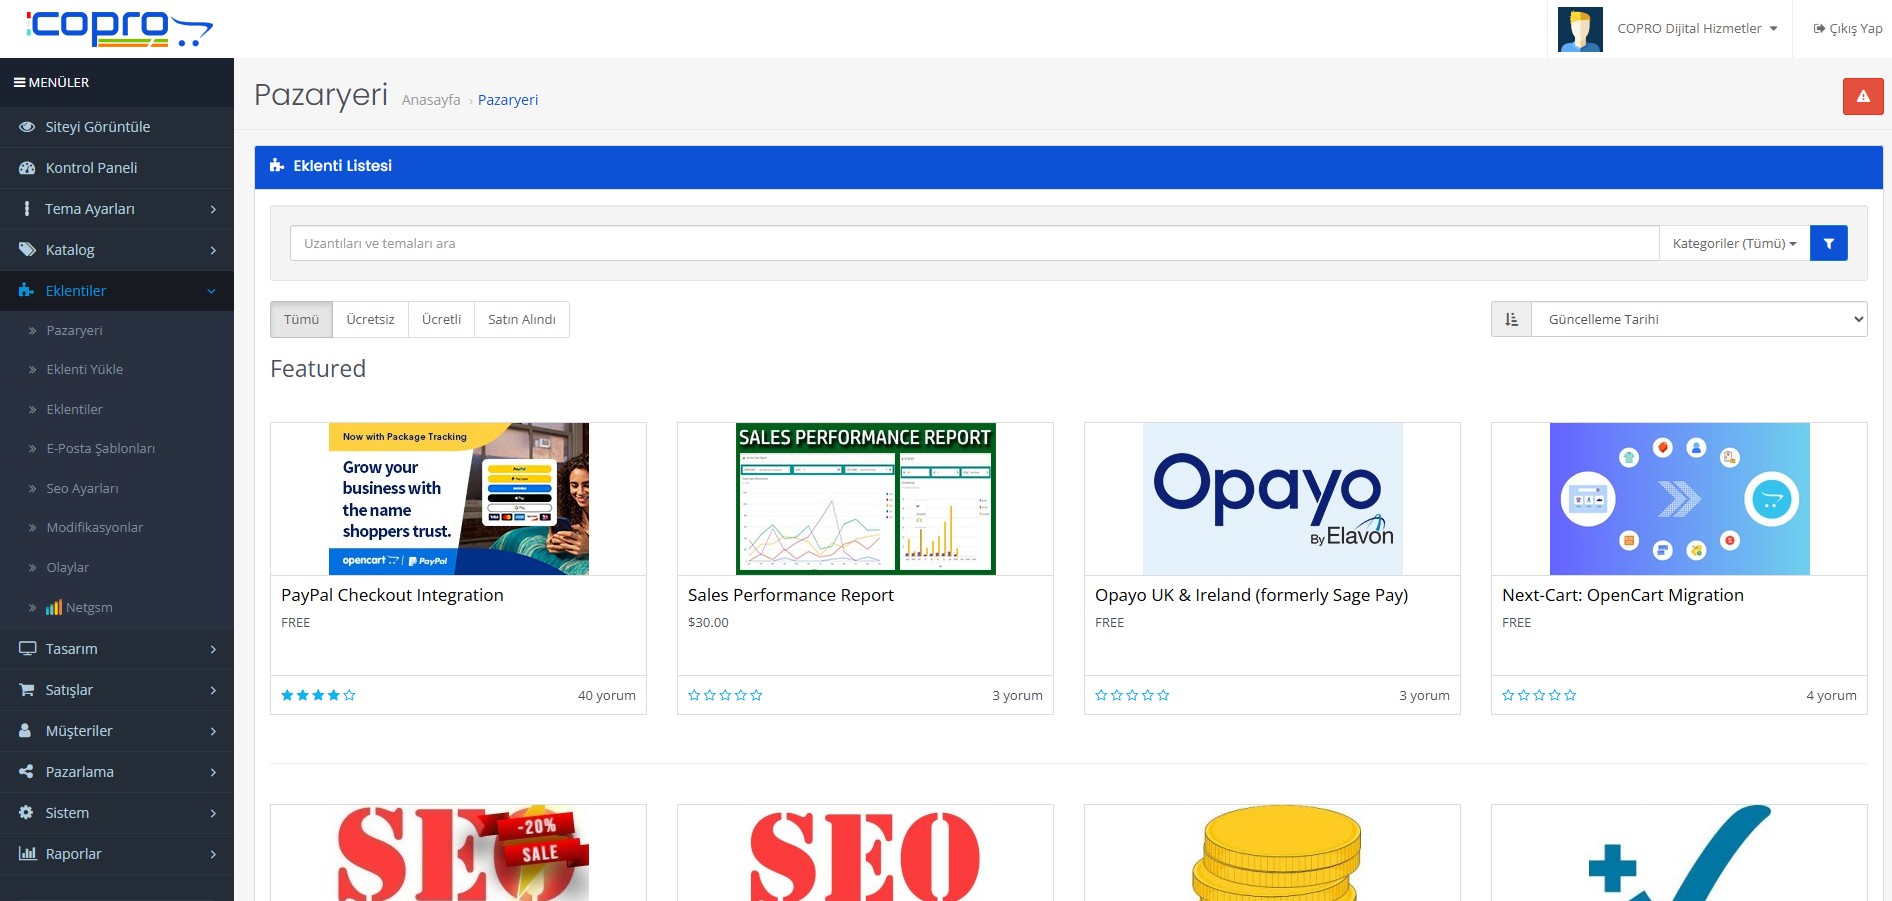Viewport: 1892px width, 901px height.
Task: Open Siteyi Görüntüle eye icon menu item
Action: tap(27, 127)
